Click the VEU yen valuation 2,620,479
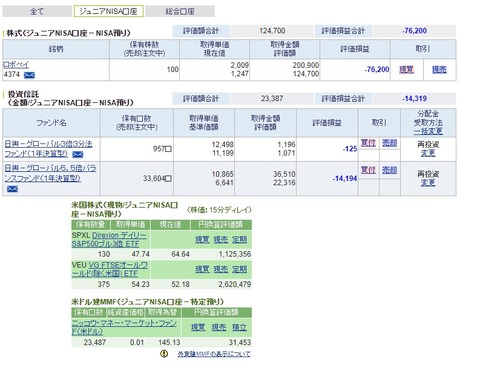 pyautogui.click(x=235, y=284)
